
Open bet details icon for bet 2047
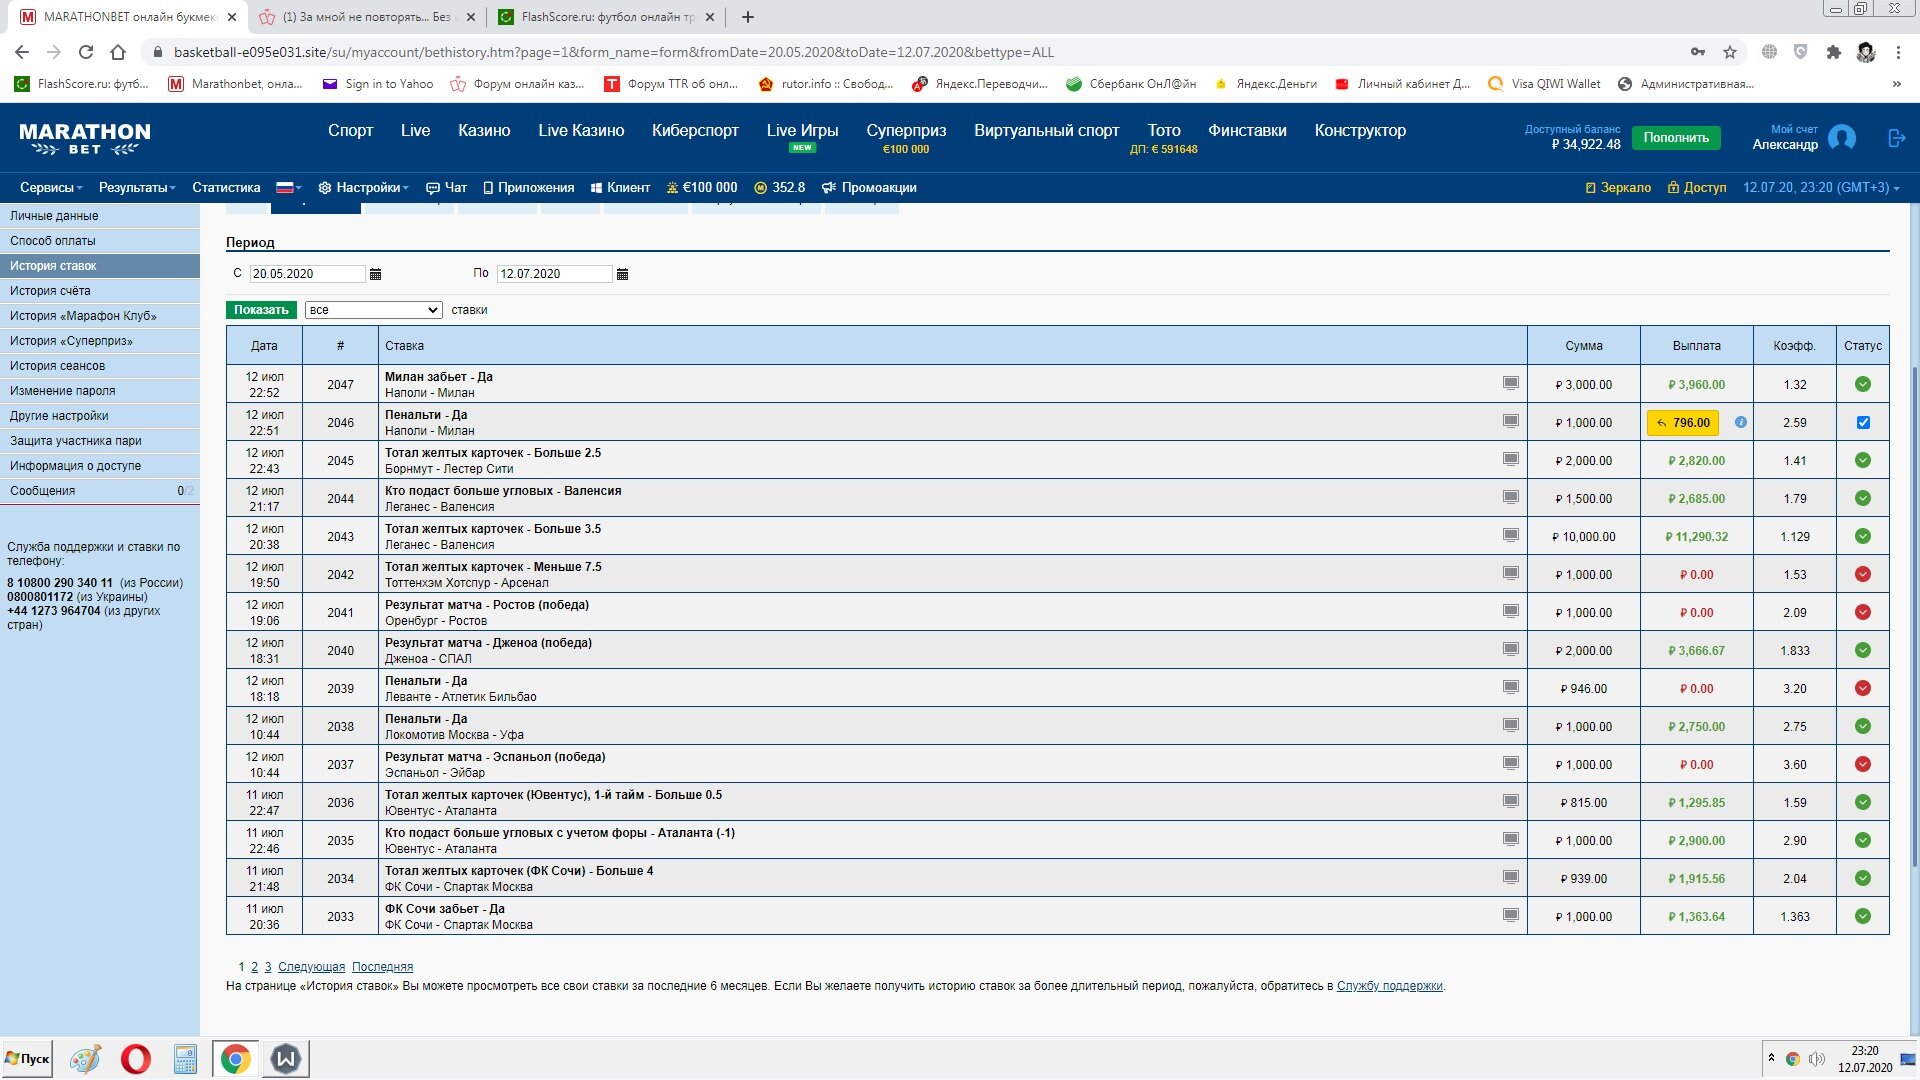pyautogui.click(x=1510, y=383)
